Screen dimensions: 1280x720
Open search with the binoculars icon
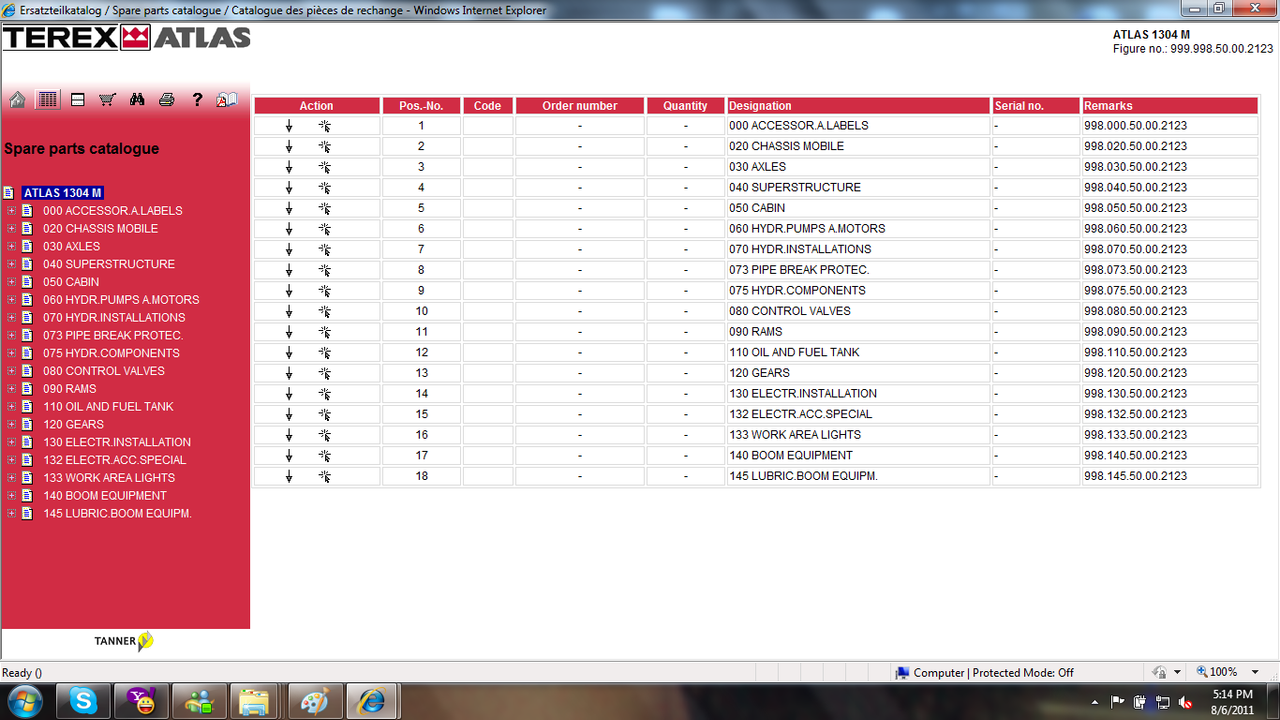coord(137,99)
